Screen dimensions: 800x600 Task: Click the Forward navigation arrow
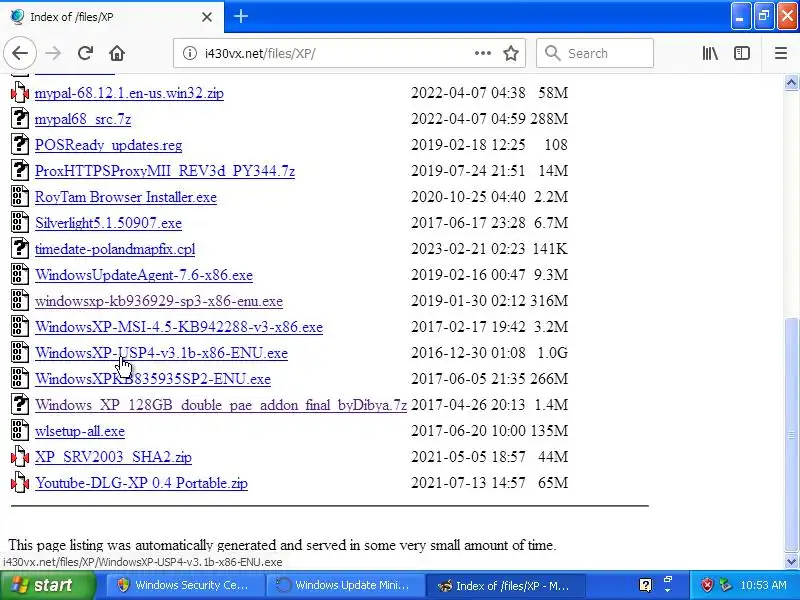coord(53,53)
